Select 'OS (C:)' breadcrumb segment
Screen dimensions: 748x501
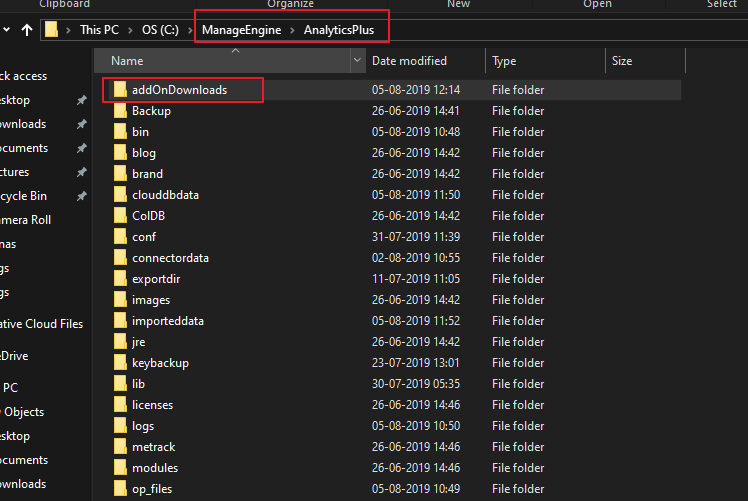(x=160, y=30)
